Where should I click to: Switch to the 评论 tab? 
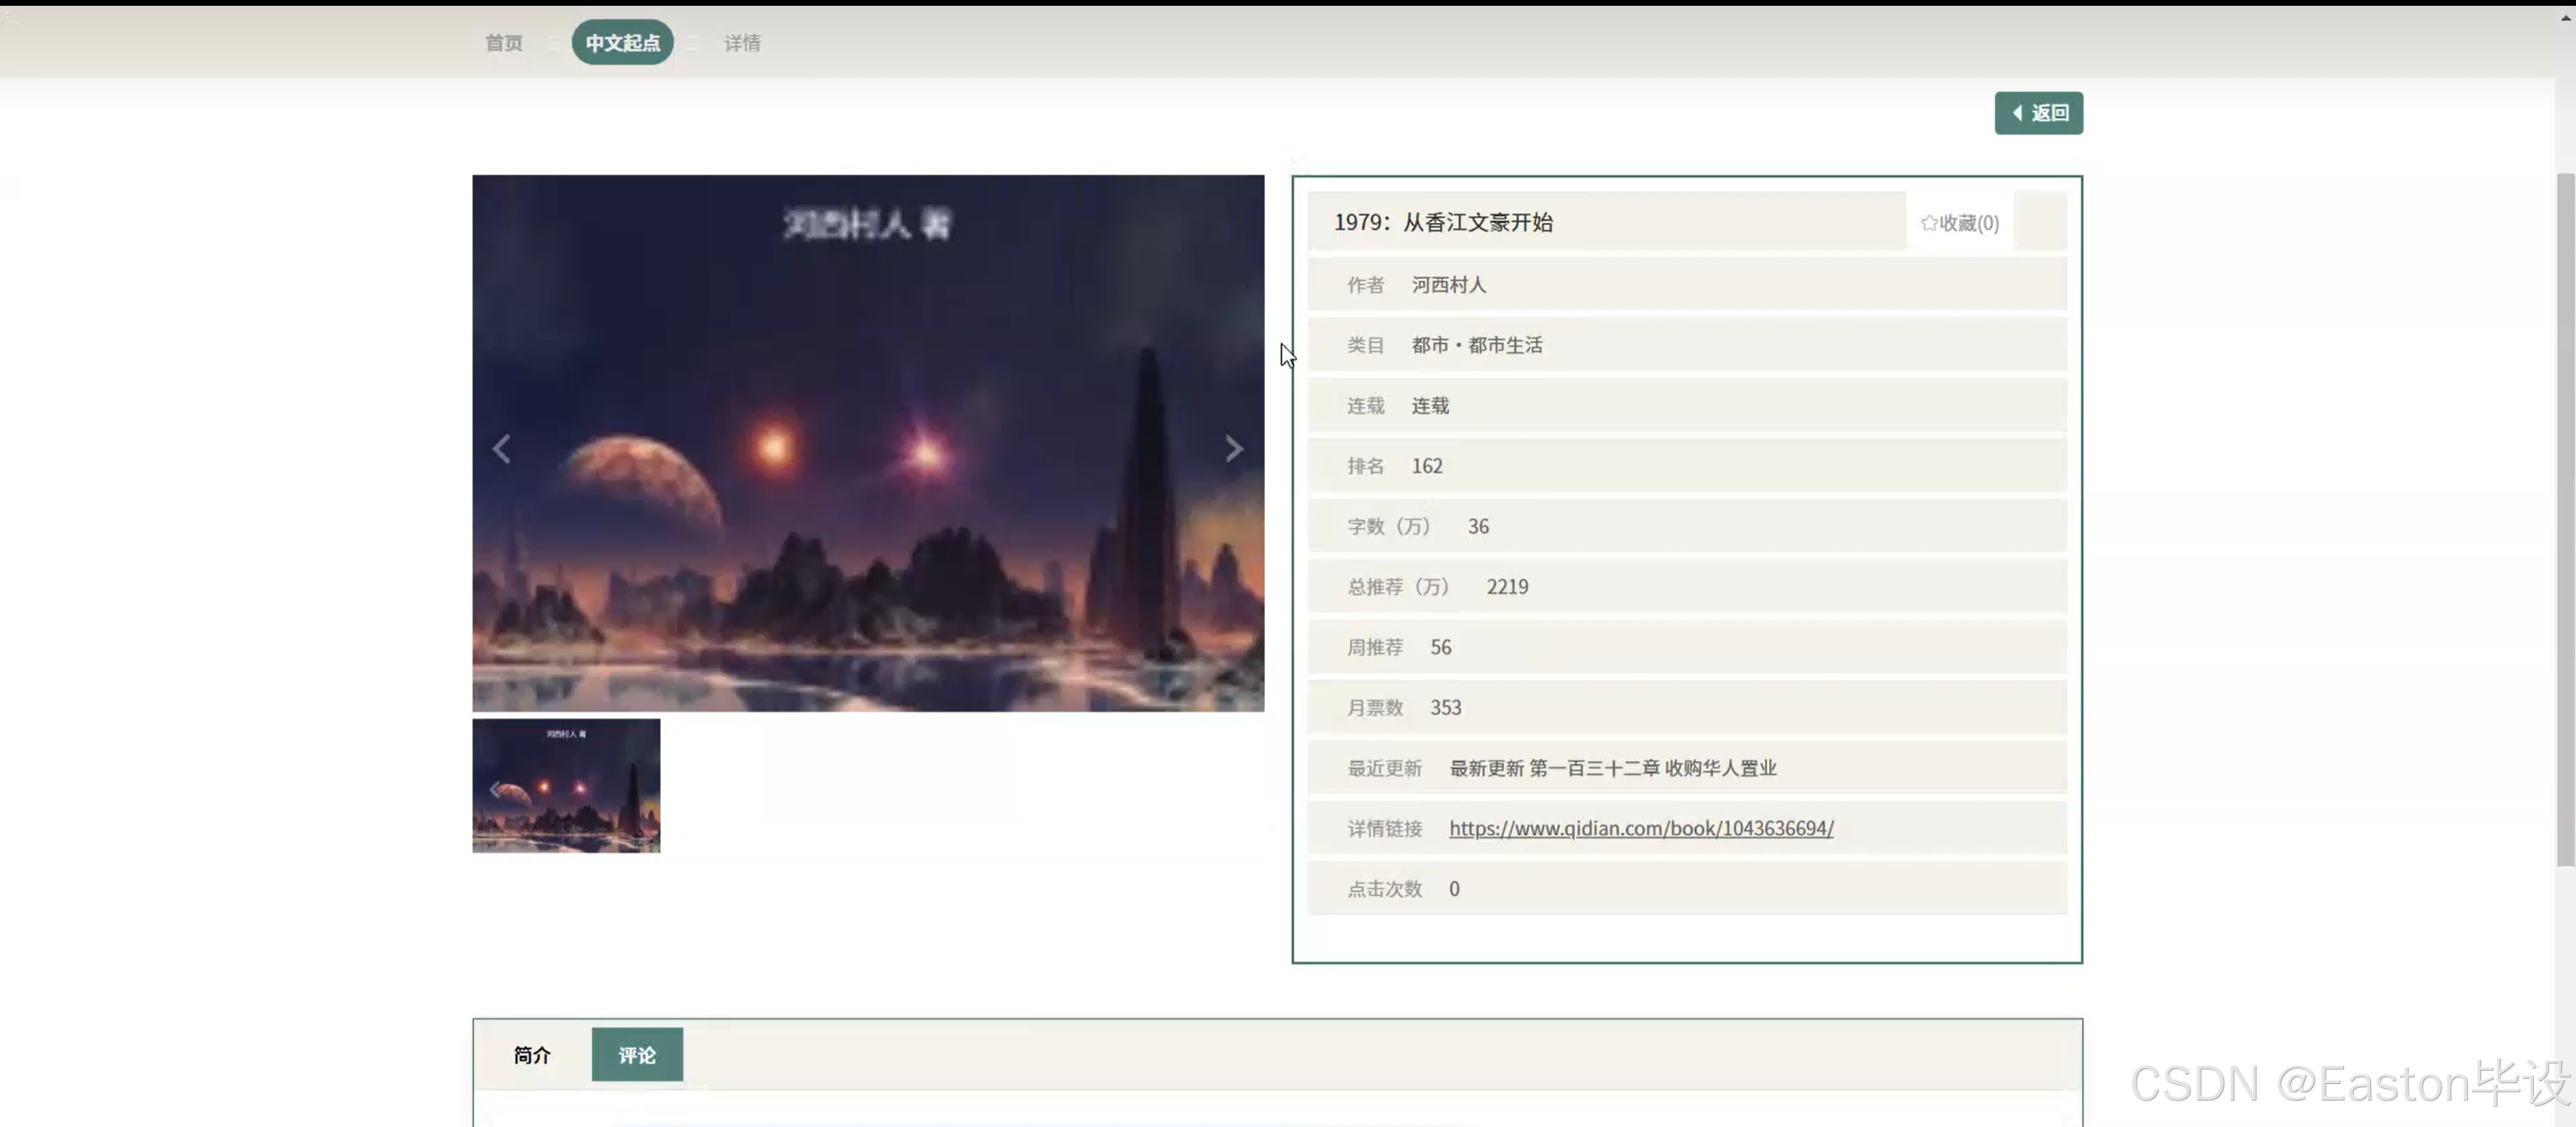click(x=637, y=1055)
